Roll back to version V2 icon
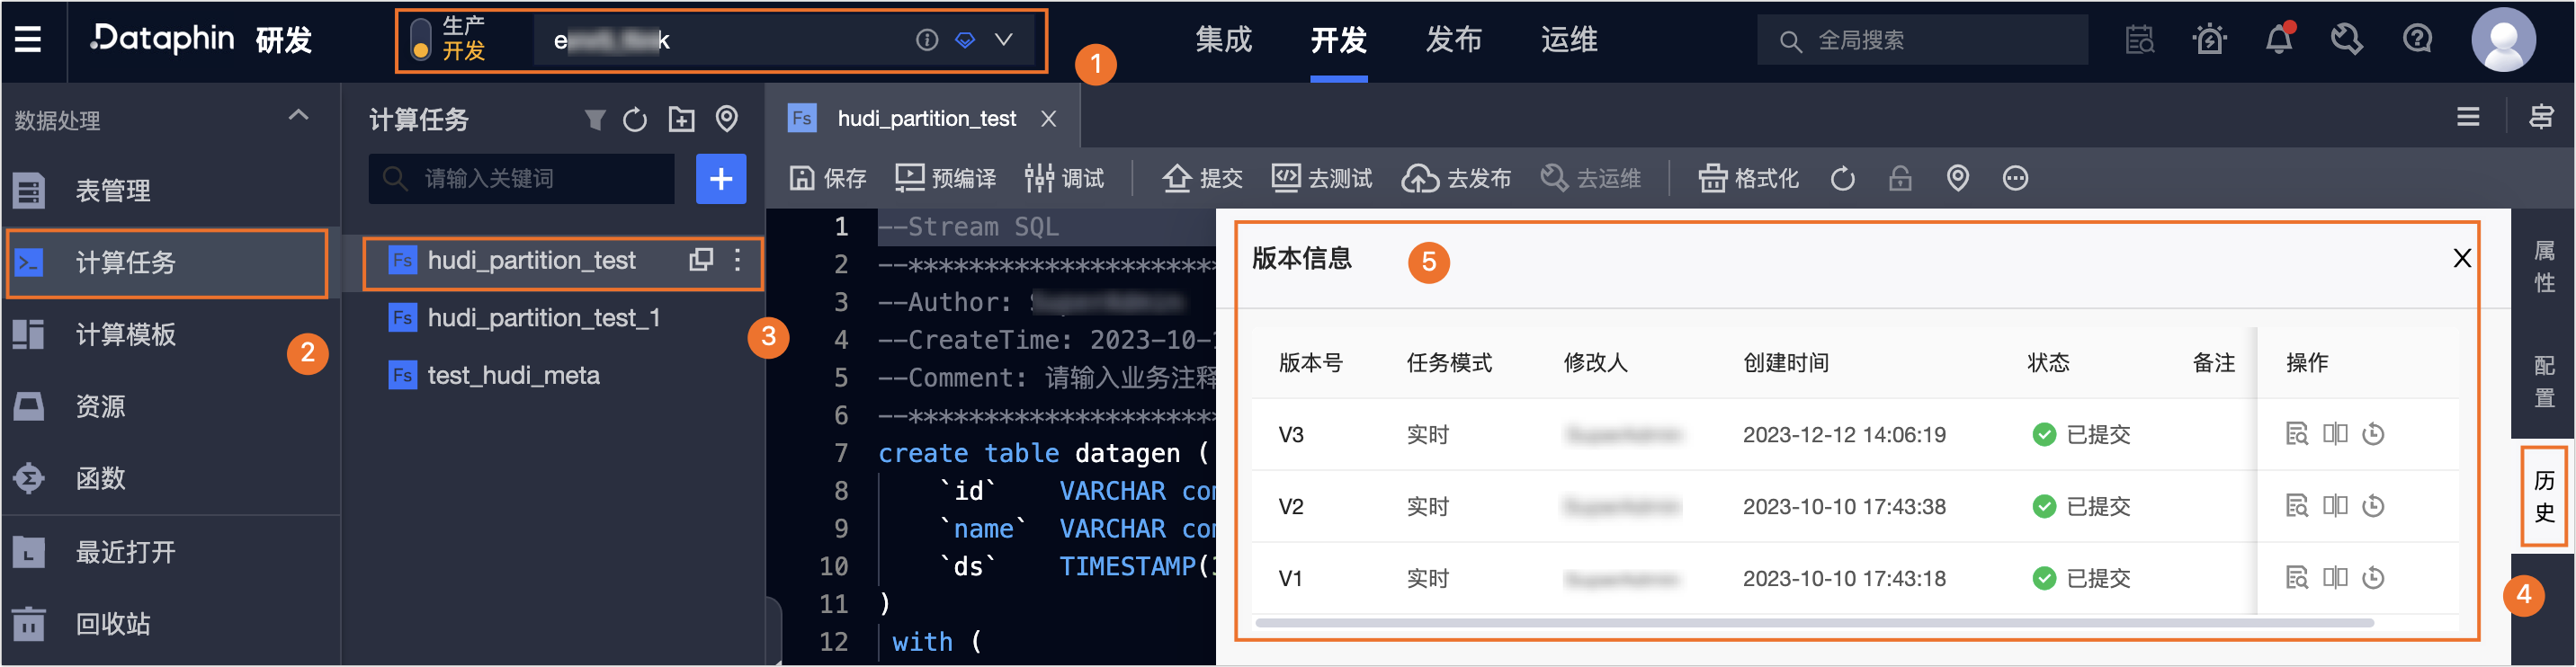This screenshot has width=2576, height=667. (2373, 506)
